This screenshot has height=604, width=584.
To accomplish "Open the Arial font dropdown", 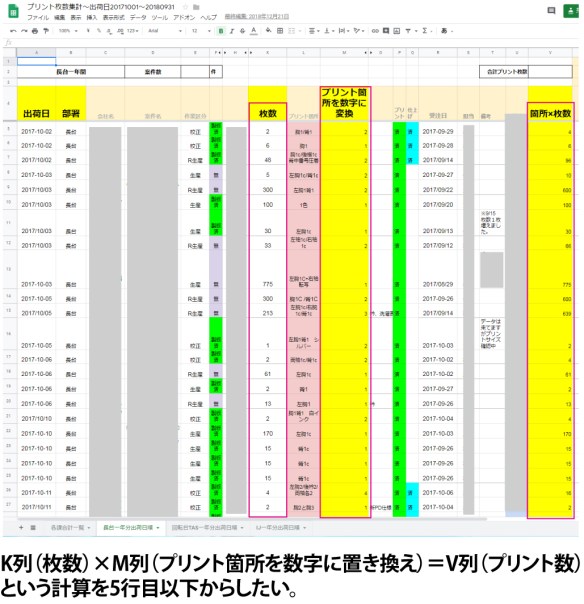I will [164, 31].
